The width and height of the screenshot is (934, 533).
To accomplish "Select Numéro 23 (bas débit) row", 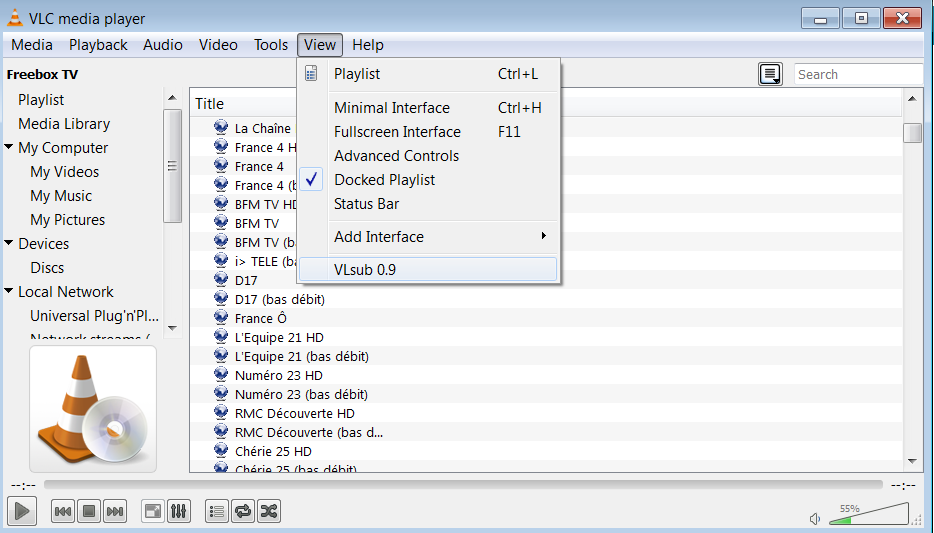I will click(546, 394).
